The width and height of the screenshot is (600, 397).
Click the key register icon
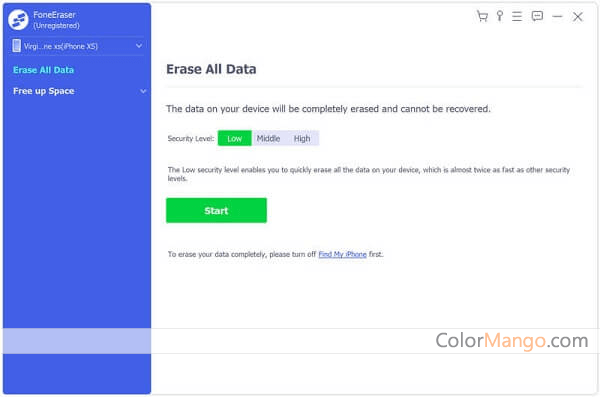pyautogui.click(x=500, y=16)
